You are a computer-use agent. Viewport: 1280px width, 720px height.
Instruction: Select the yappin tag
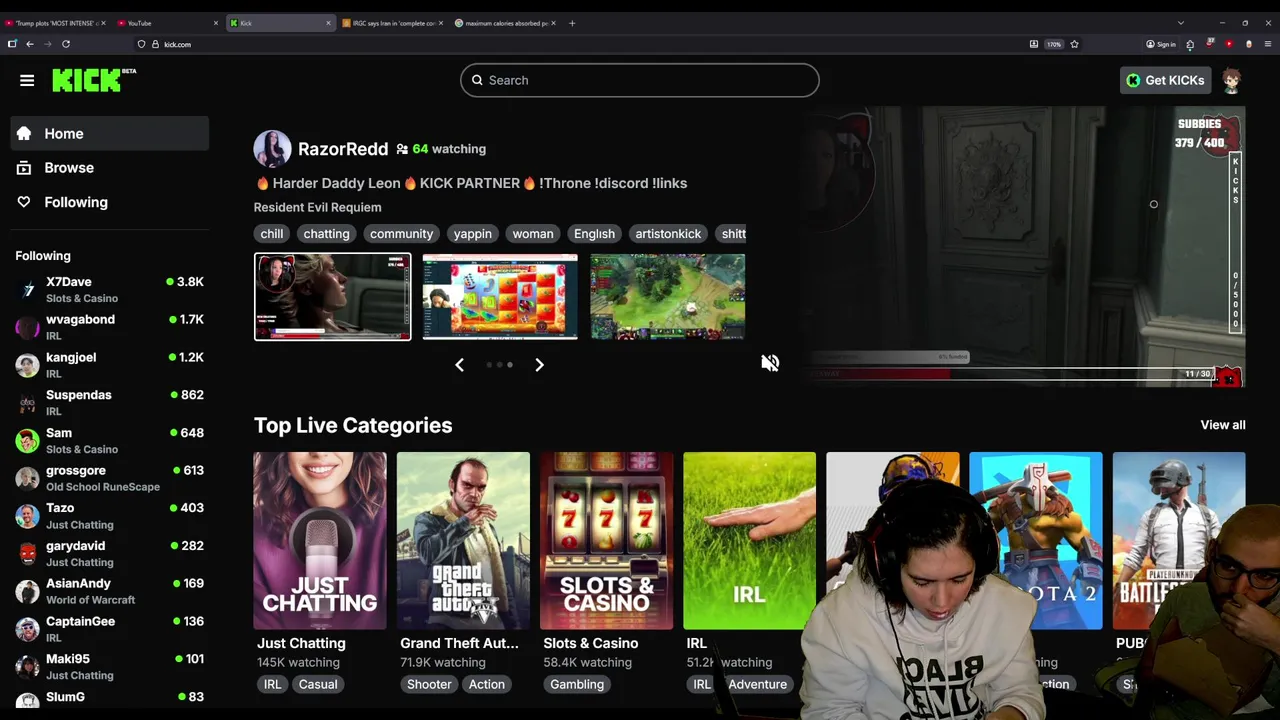click(472, 234)
